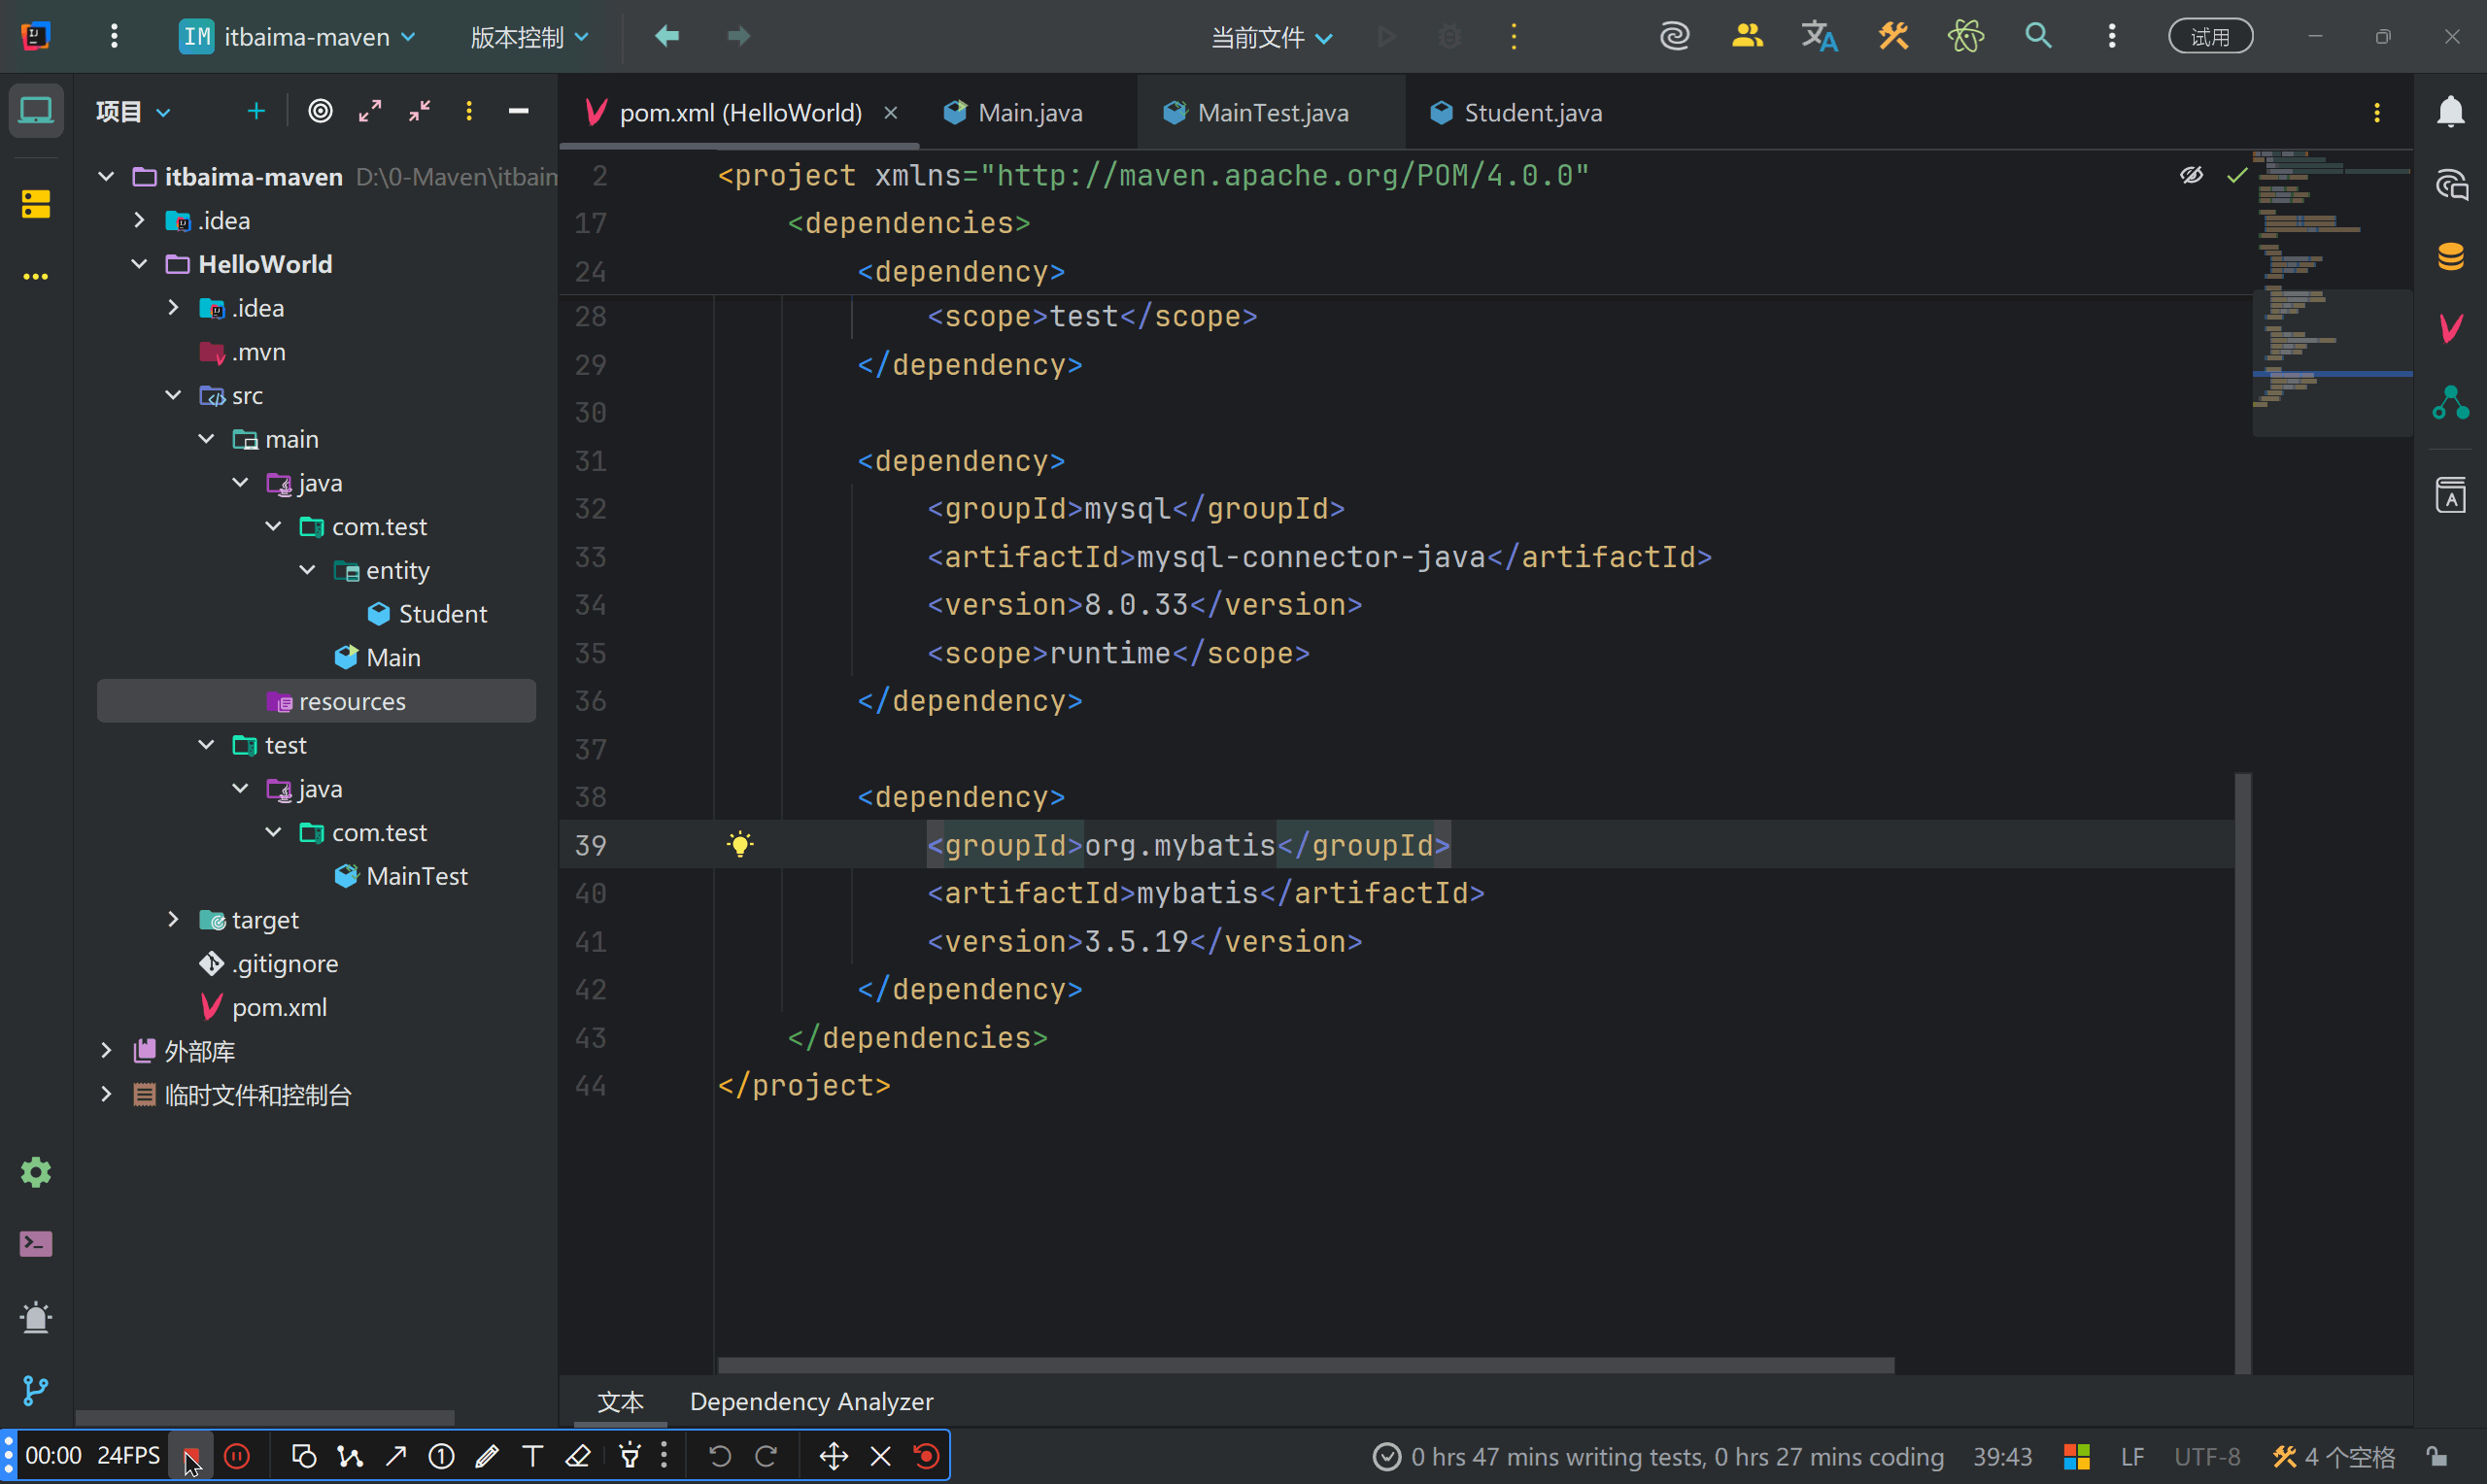Screen dimensions: 2487x1484
Task: Switch to the MainTest.java tab
Action: 1271,113
